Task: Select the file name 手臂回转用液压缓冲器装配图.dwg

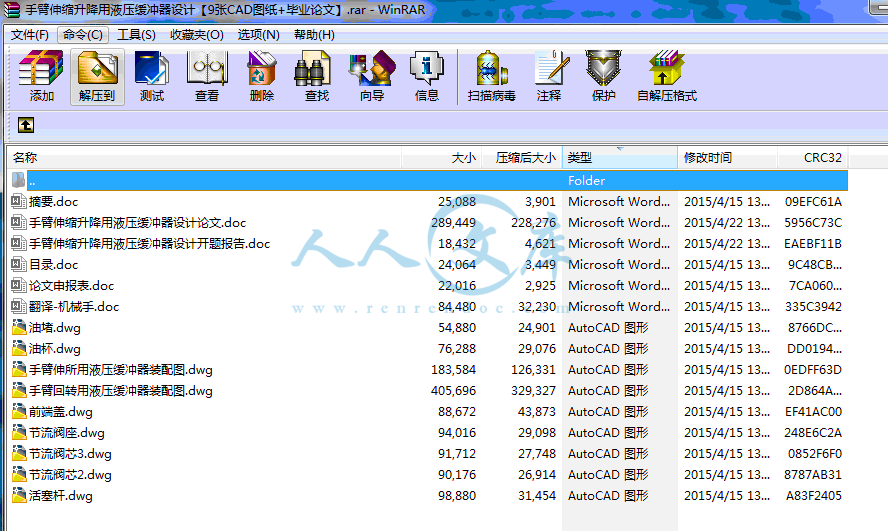Action: point(121,391)
